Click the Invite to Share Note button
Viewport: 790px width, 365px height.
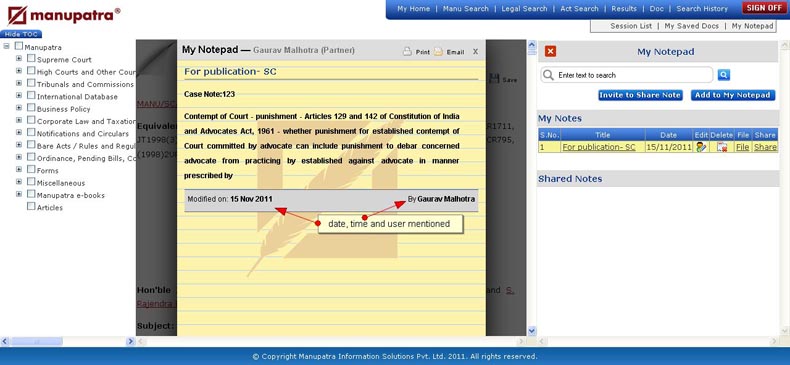(x=640, y=95)
